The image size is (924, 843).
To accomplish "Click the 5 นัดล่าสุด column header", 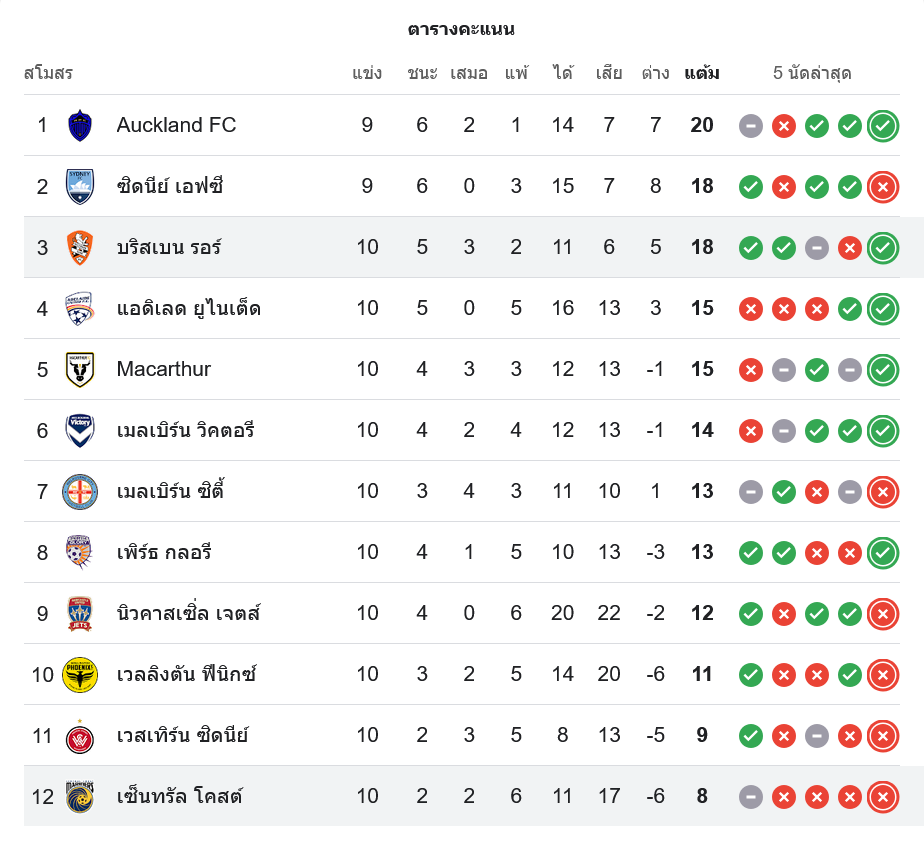I will point(812,73).
